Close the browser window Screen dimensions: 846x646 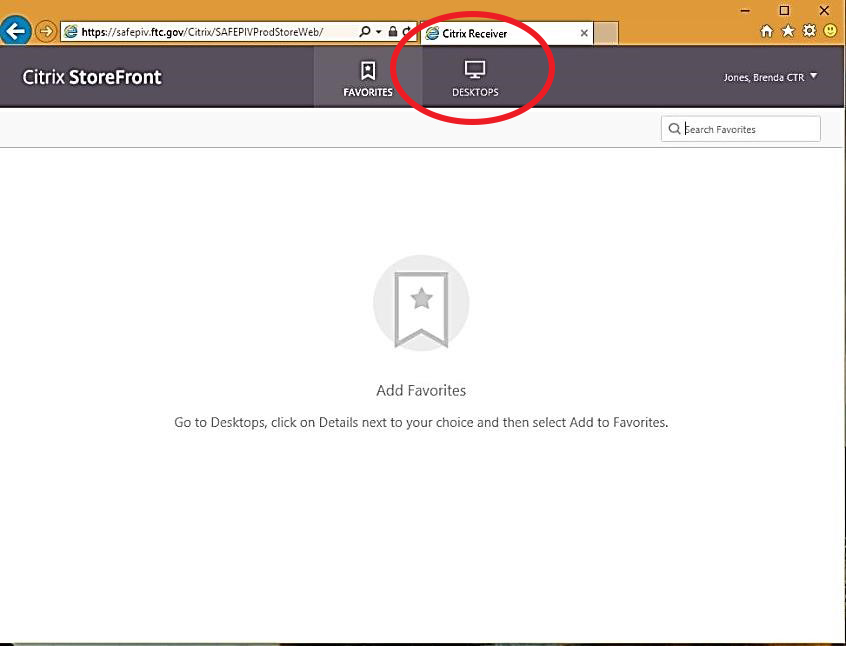point(824,10)
